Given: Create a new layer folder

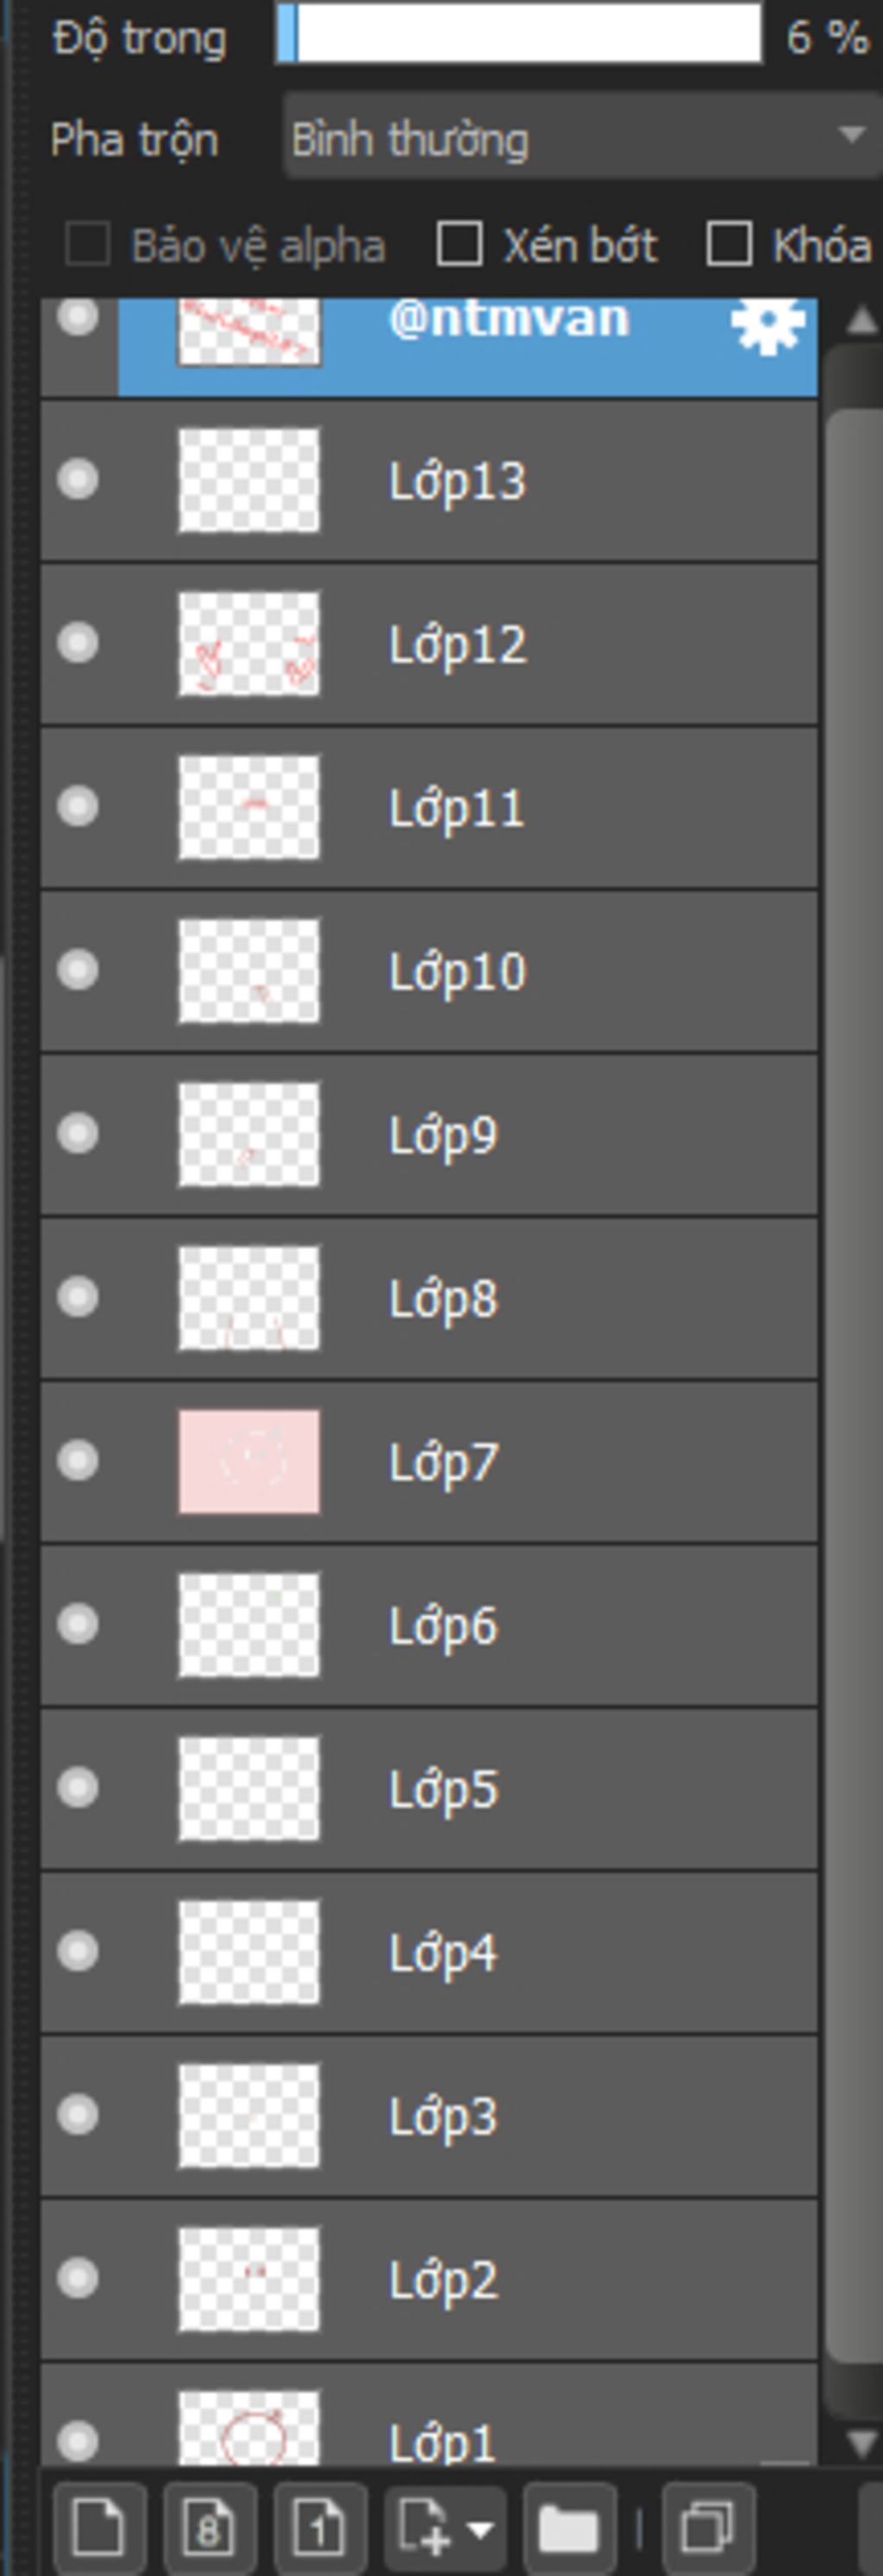Looking at the screenshot, I should coord(568,2527).
